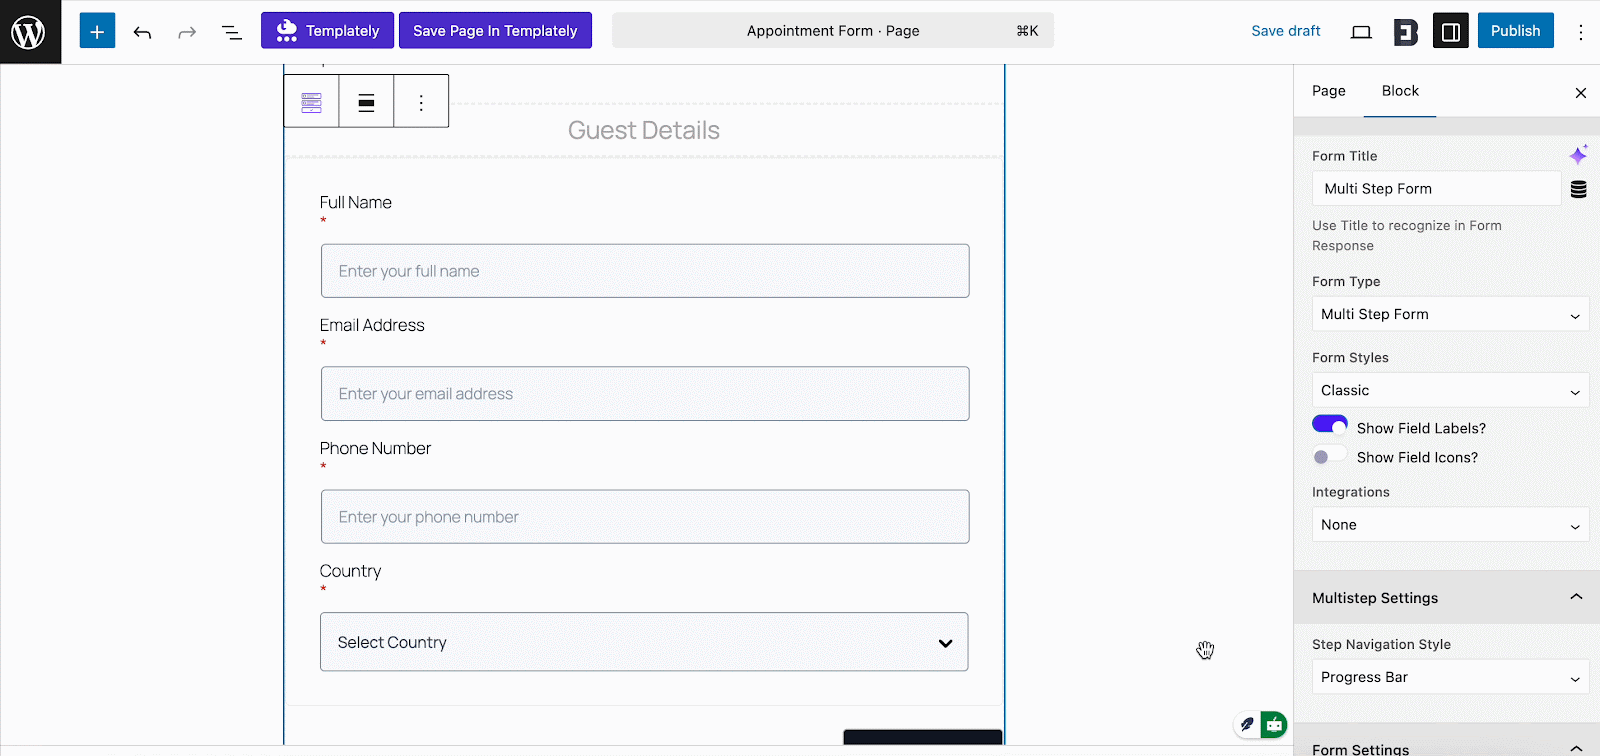
Task: Select the Guest Details heading
Action: coord(644,131)
